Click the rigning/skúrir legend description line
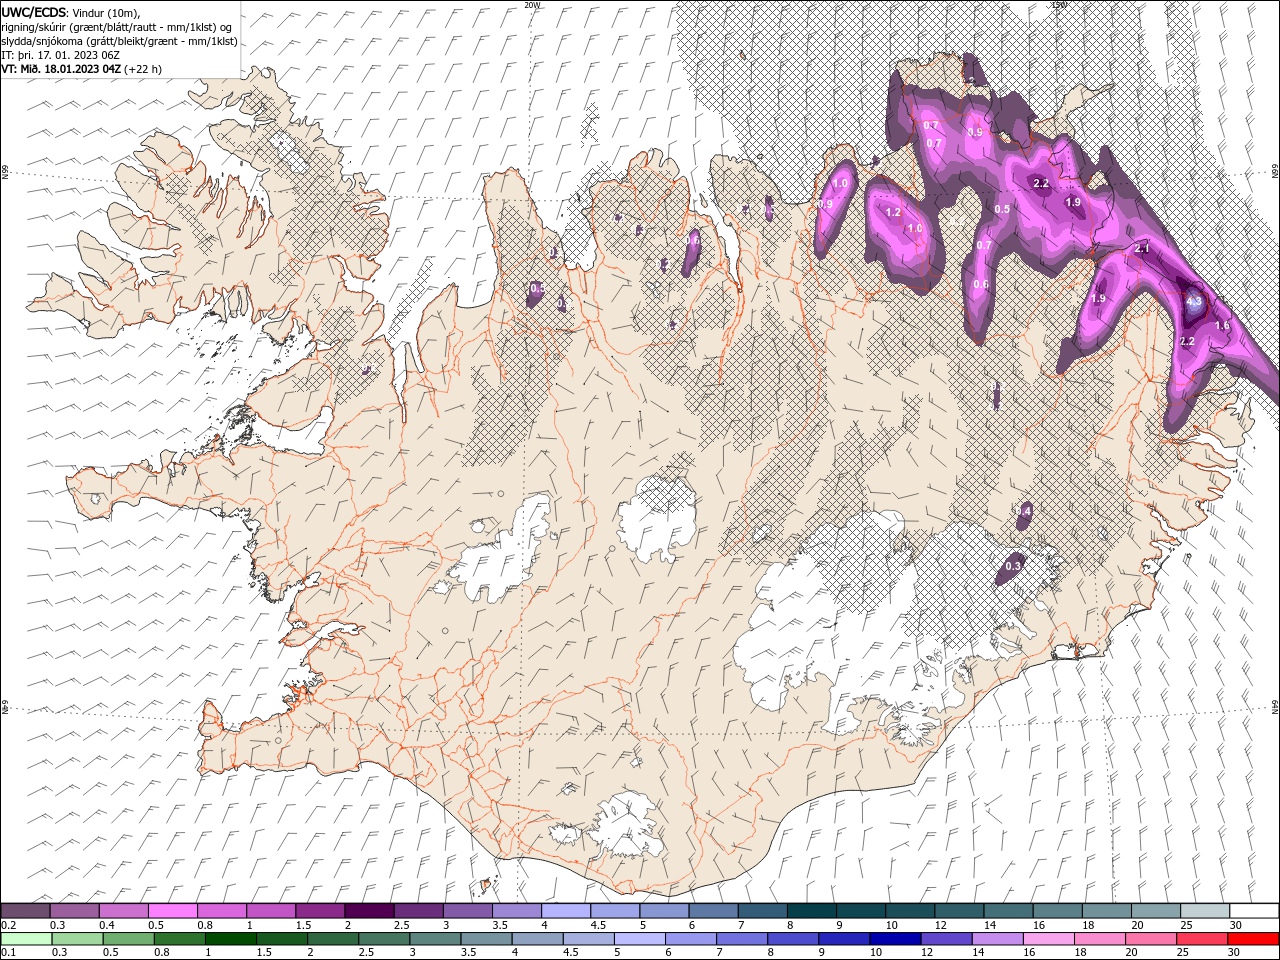 tap(117, 27)
